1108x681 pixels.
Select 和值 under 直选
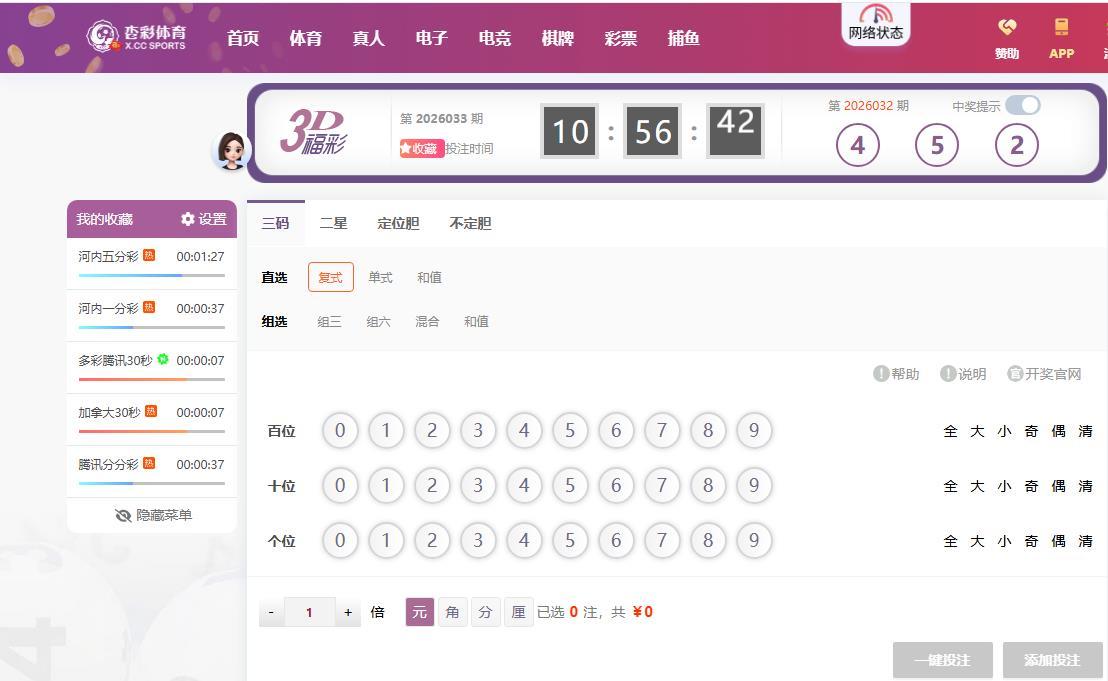[430, 278]
